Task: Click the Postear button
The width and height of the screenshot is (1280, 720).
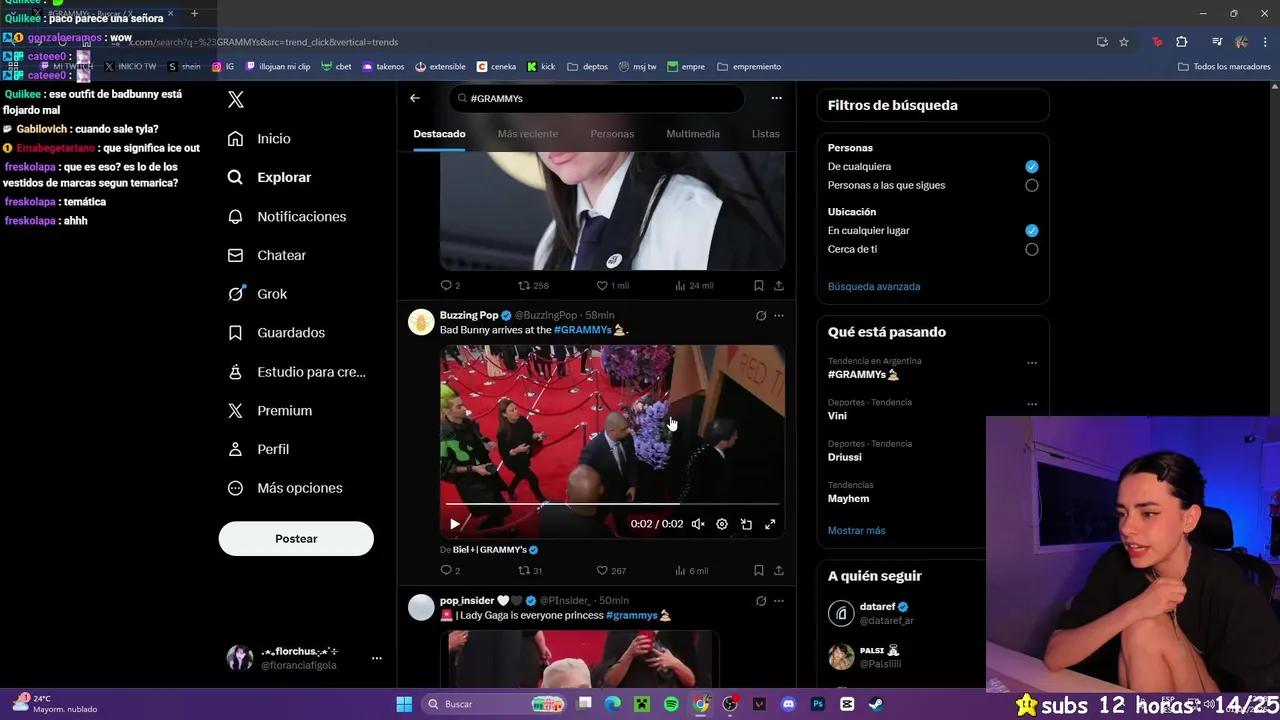Action: (296, 539)
